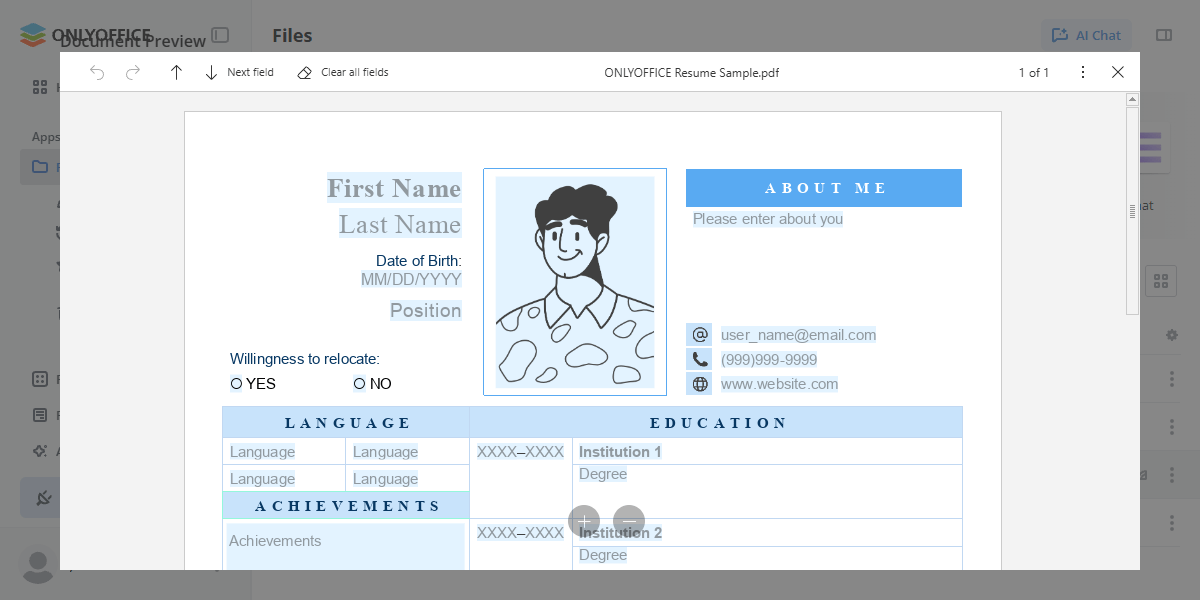
Task: Select YES for willingness to relocate
Action: pos(236,383)
